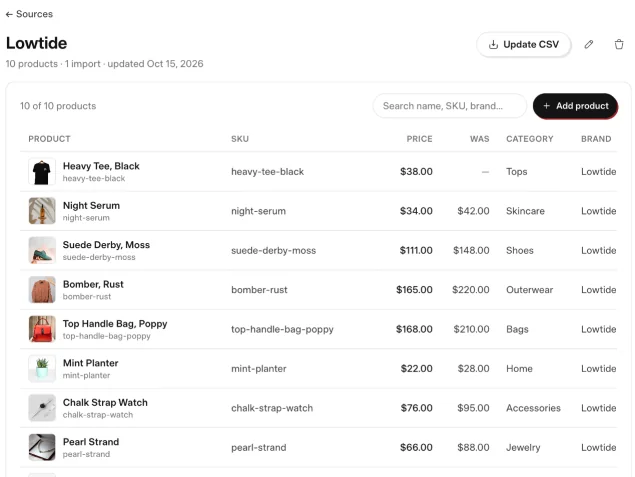Open the Top Handle Bag, Poppy thumbnail
The height and width of the screenshot is (477, 635).
click(x=42, y=329)
